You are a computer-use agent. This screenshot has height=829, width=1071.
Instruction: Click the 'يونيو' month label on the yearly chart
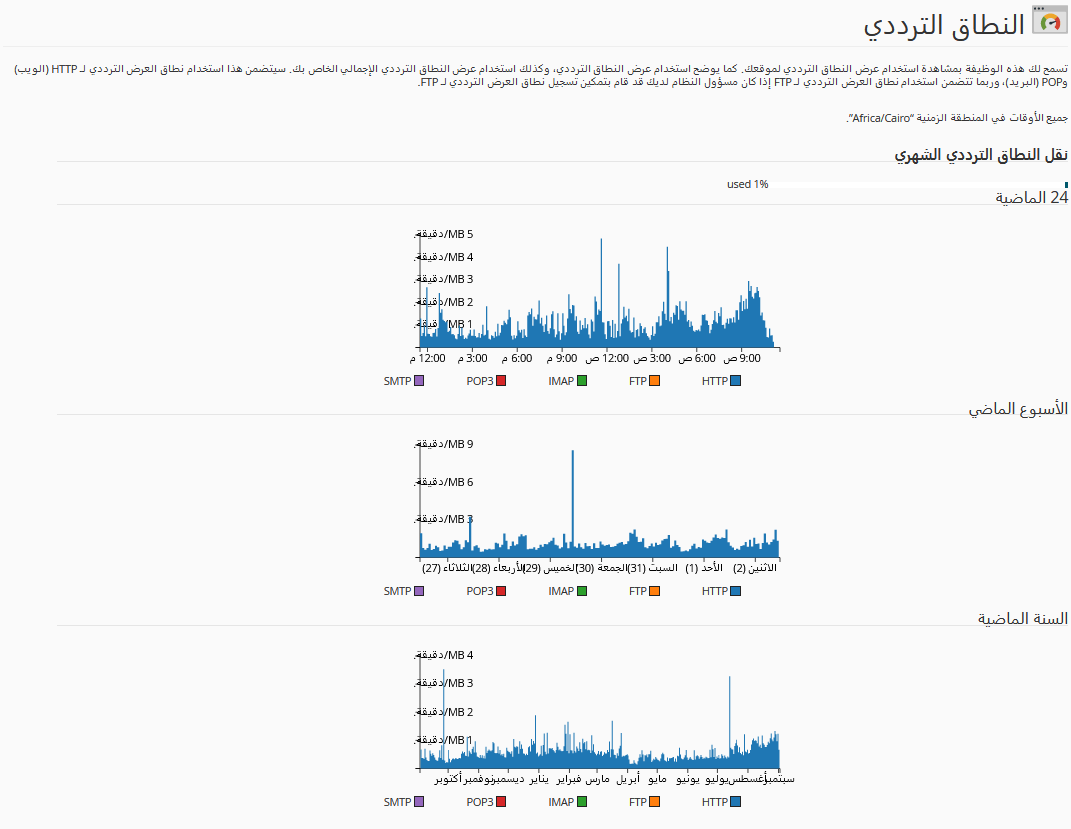(688, 779)
